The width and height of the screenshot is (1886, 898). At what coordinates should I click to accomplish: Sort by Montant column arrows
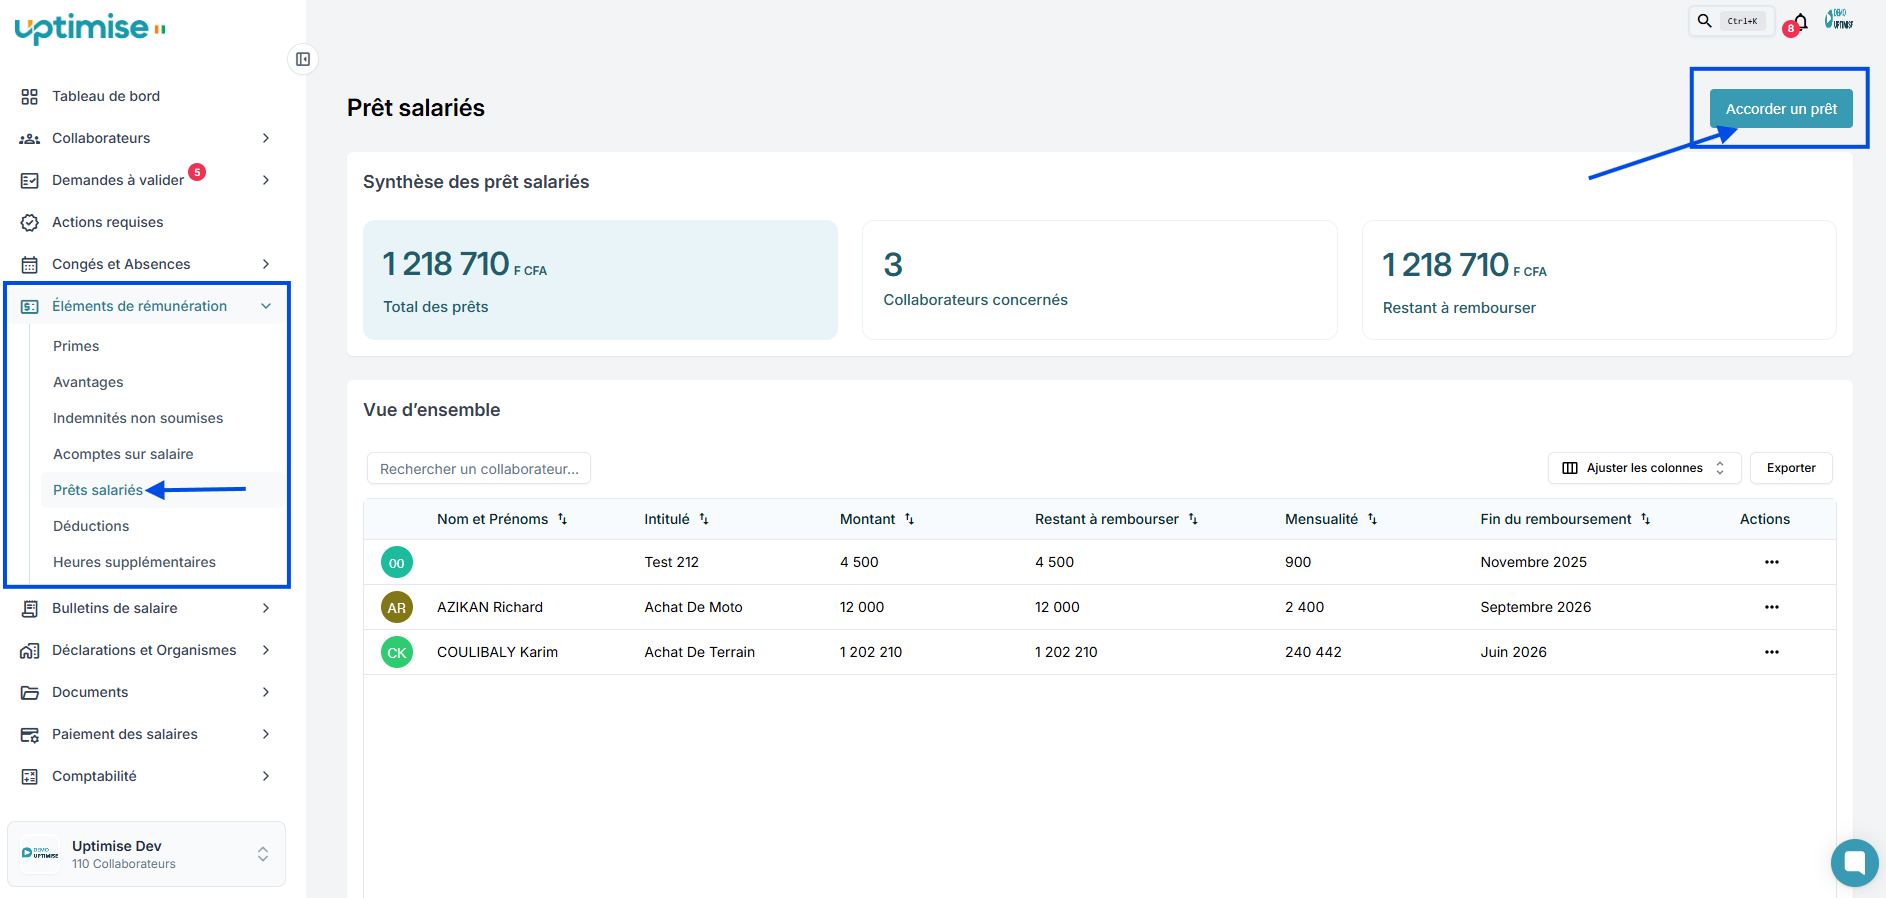pos(909,519)
